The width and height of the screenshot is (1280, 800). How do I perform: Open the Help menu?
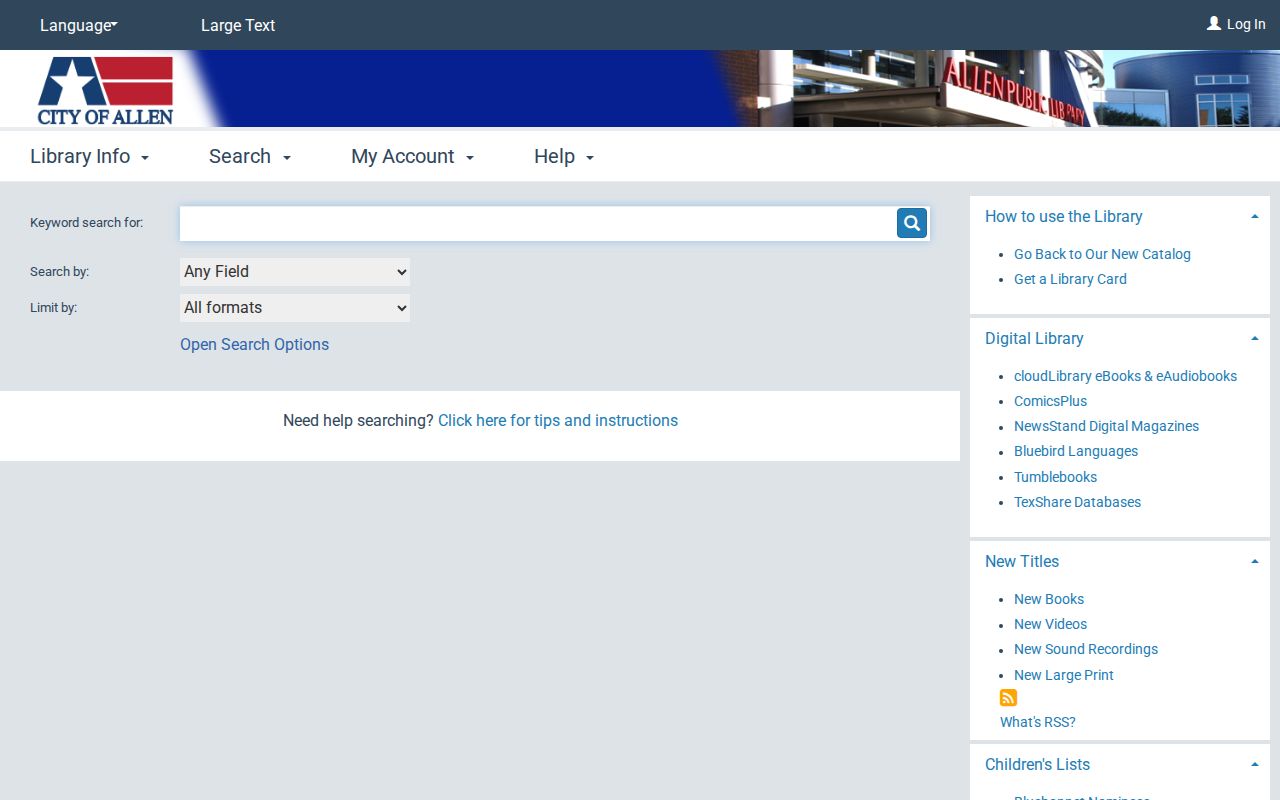click(564, 157)
